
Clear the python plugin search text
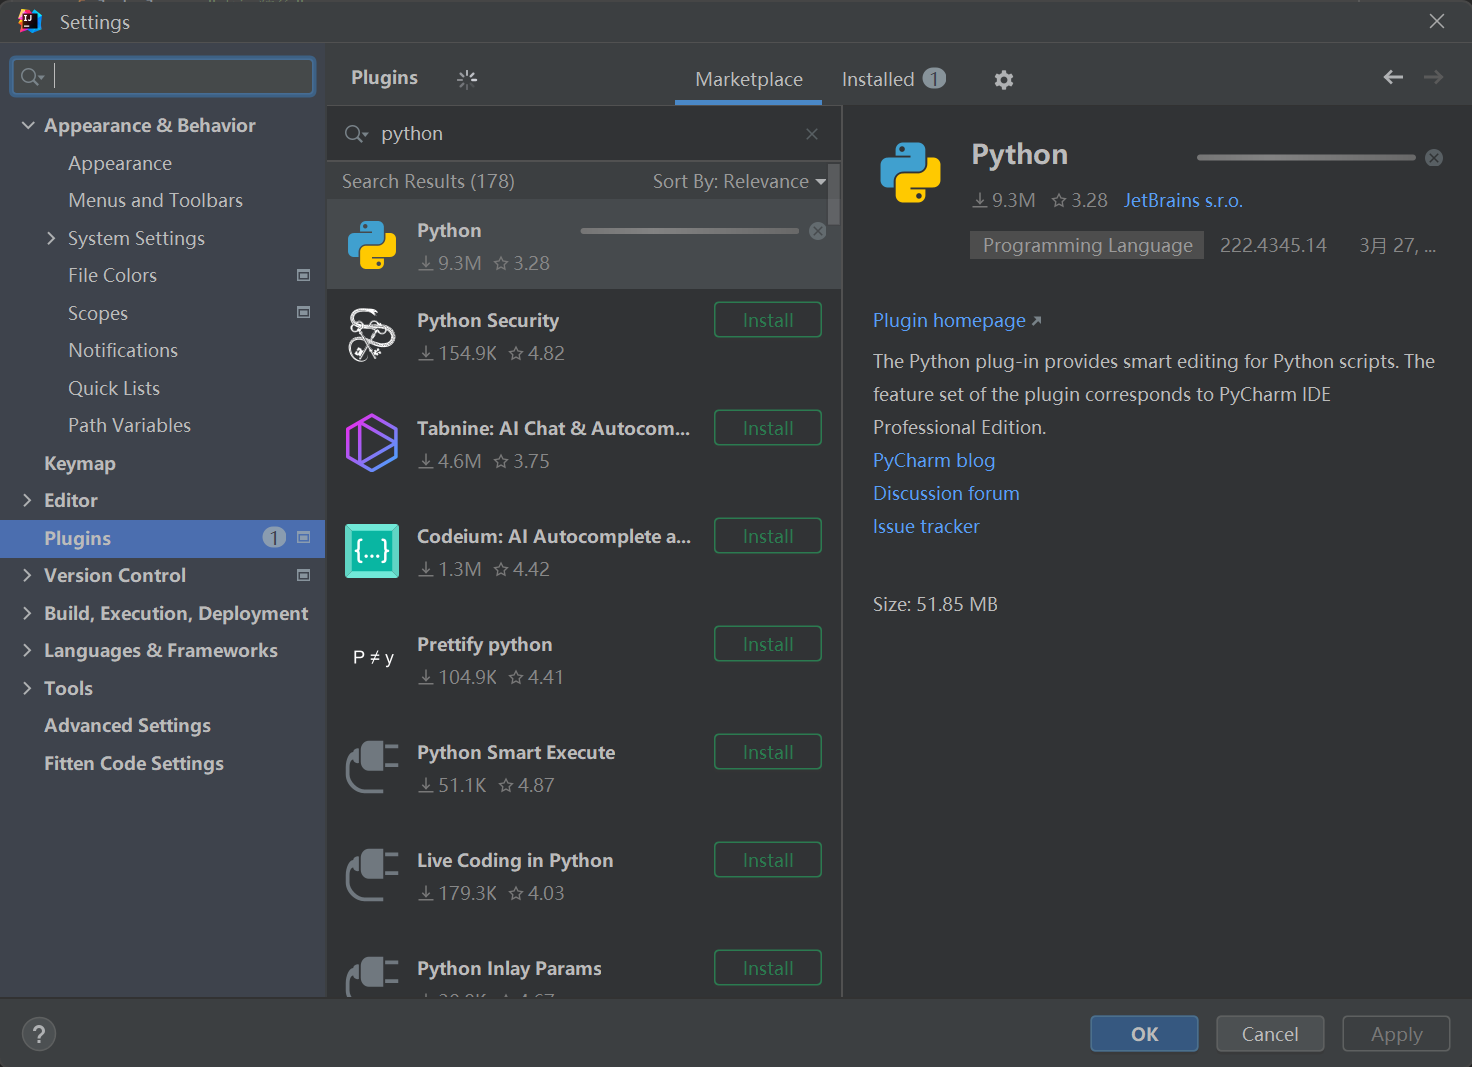tap(812, 134)
